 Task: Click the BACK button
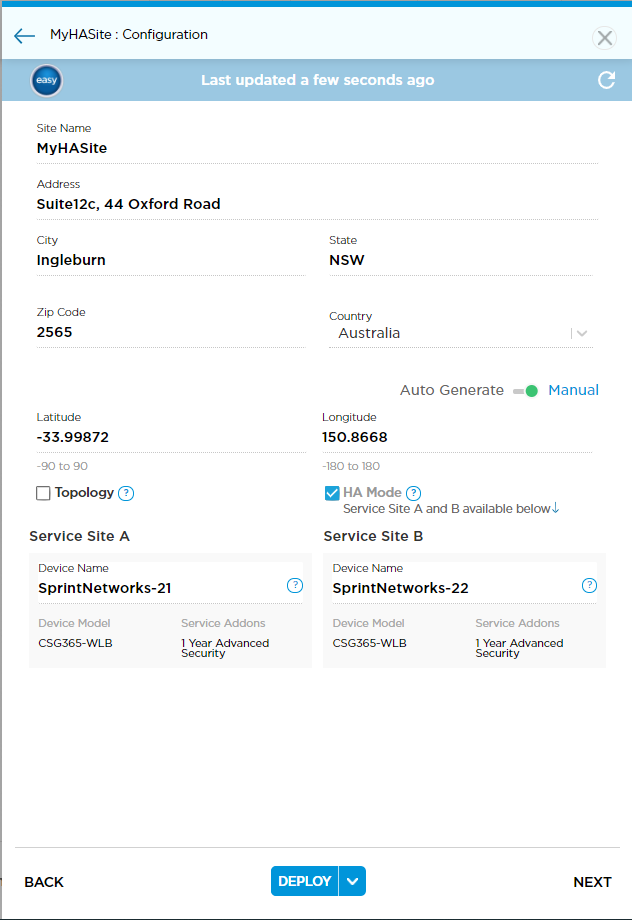44,882
